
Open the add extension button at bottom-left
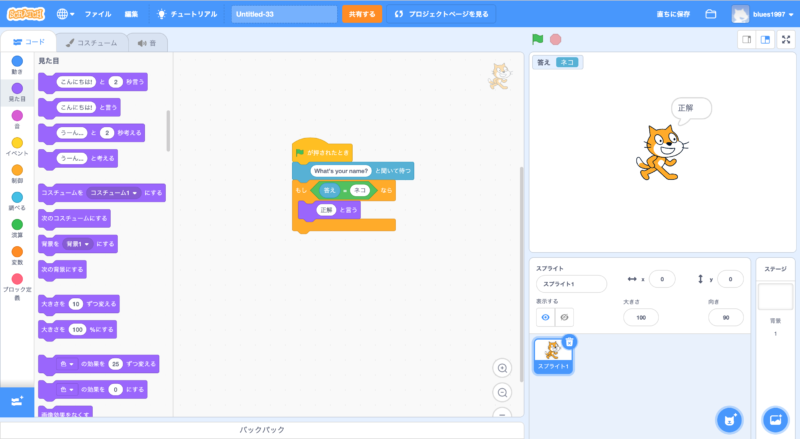click(17, 401)
